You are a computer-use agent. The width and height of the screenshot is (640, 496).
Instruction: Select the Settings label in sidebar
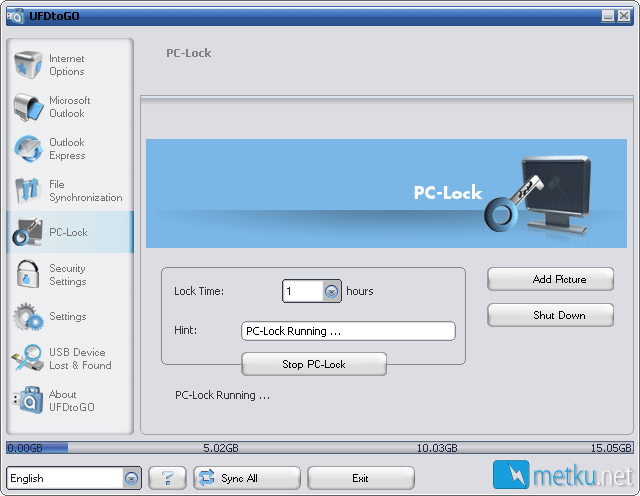68,316
